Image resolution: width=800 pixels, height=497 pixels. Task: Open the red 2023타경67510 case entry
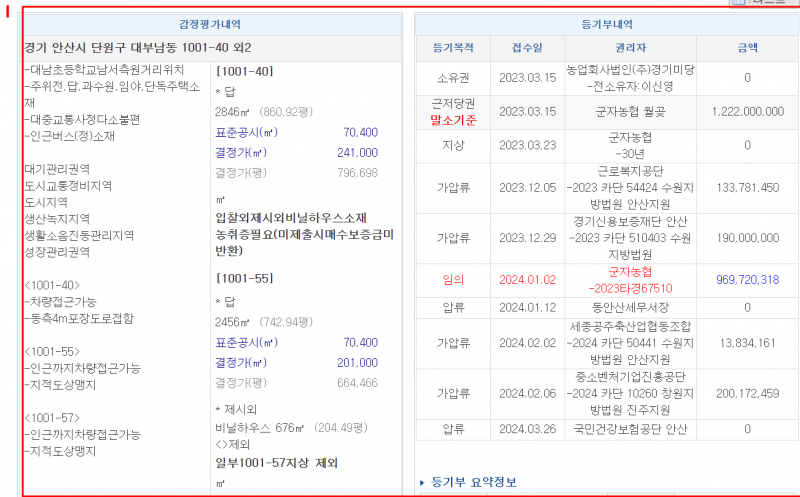pos(631,288)
